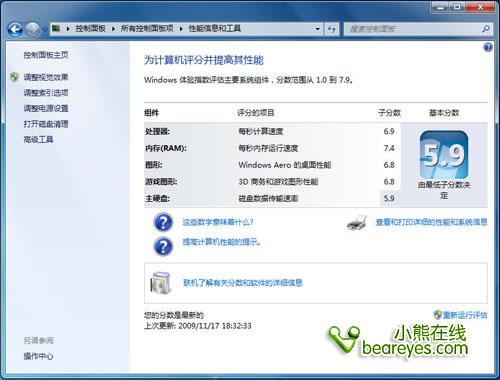The height and width of the screenshot is (380, 500).
Task: Click the 处理器 row label
Action: pos(157,132)
